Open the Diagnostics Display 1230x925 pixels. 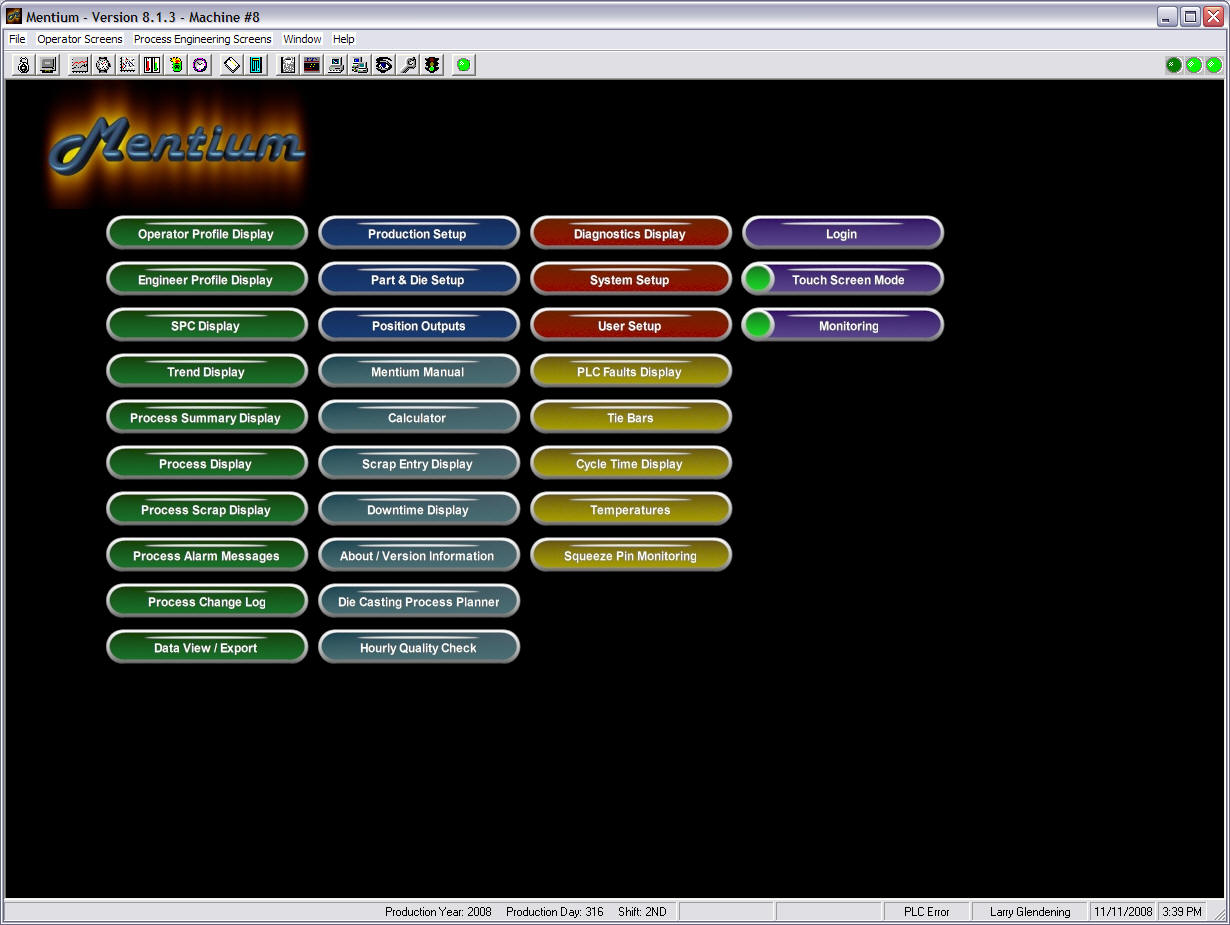coord(631,233)
